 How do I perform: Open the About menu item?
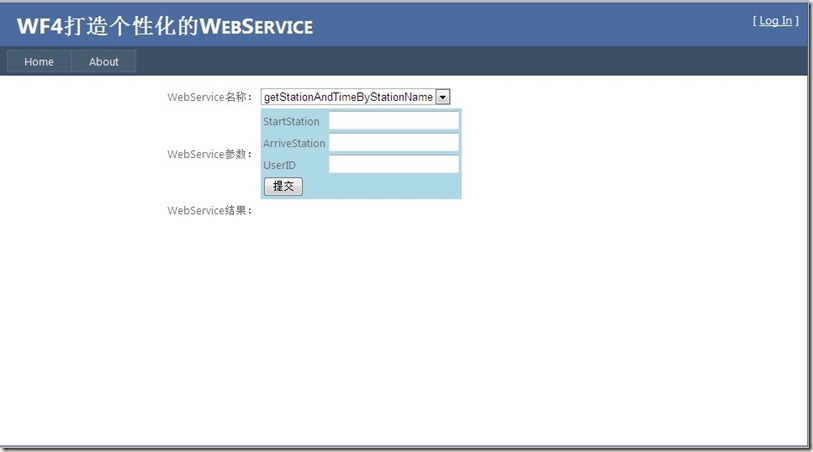pyautogui.click(x=104, y=61)
